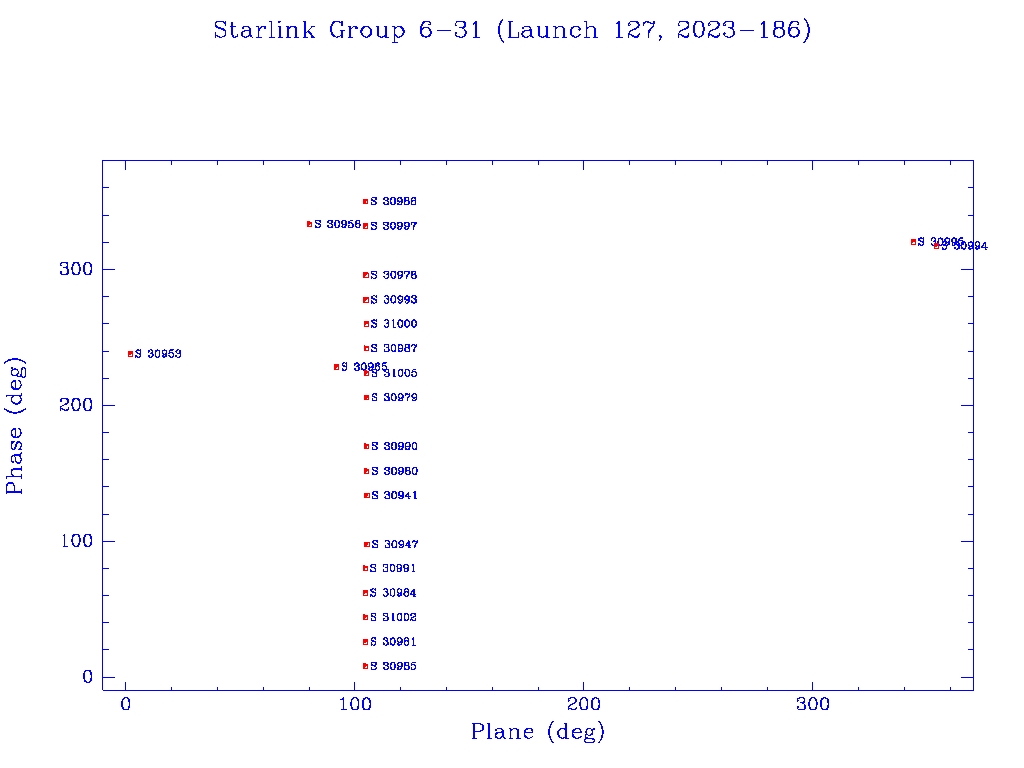The height and width of the screenshot is (768, 1024).
Task: Click the x-axis tick label 0
Action: (125, 704)
